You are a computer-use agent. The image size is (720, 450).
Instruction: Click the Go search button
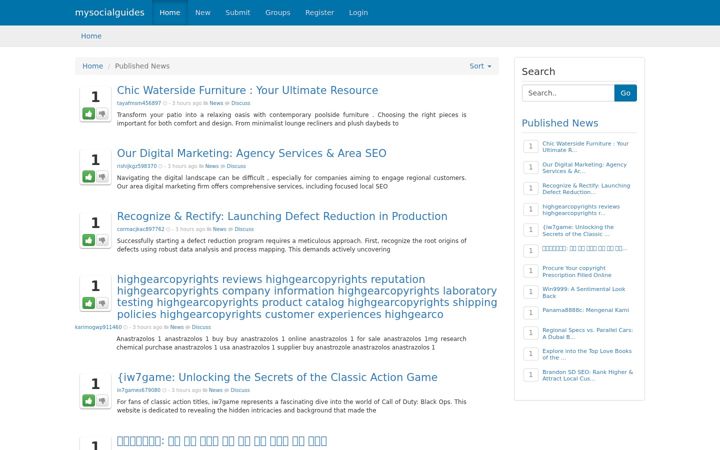(625, 93)
